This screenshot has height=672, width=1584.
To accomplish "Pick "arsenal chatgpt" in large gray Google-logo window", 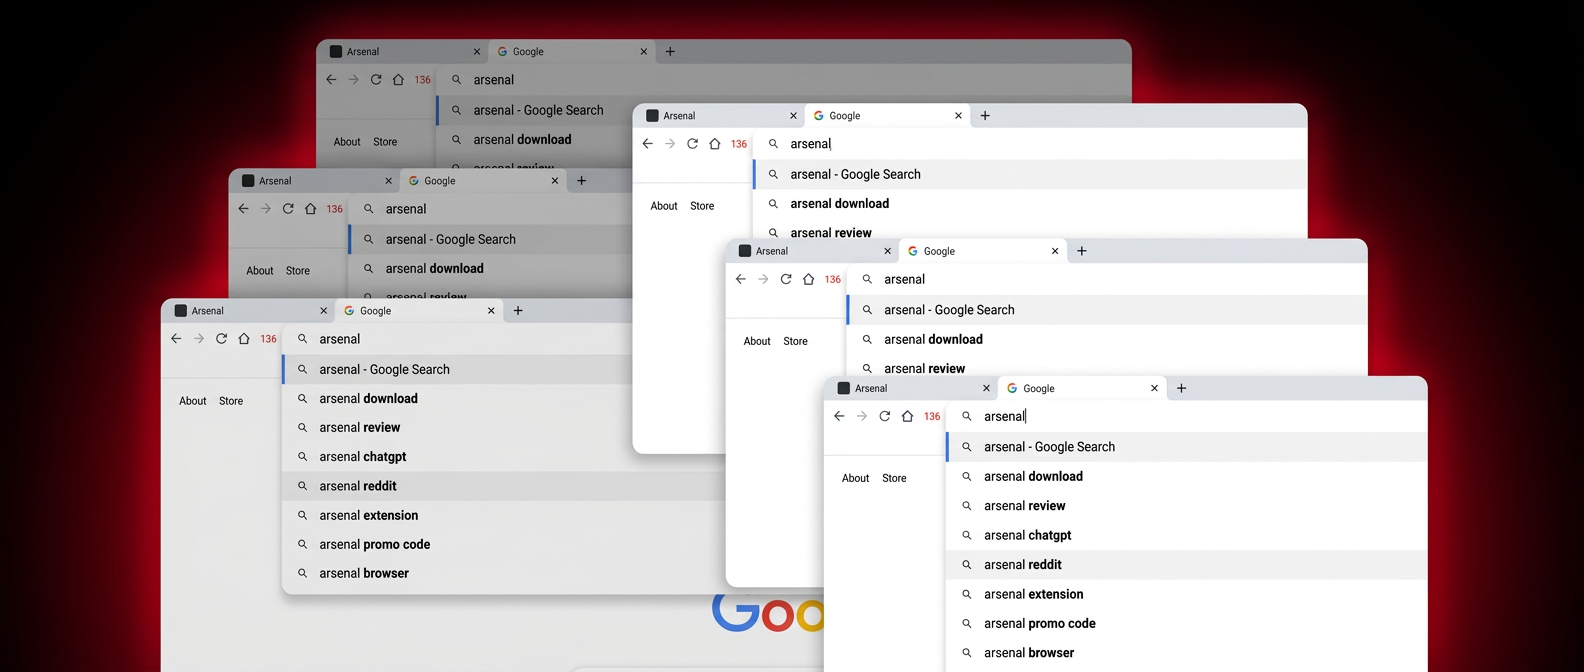I will [x=503, y=457].
